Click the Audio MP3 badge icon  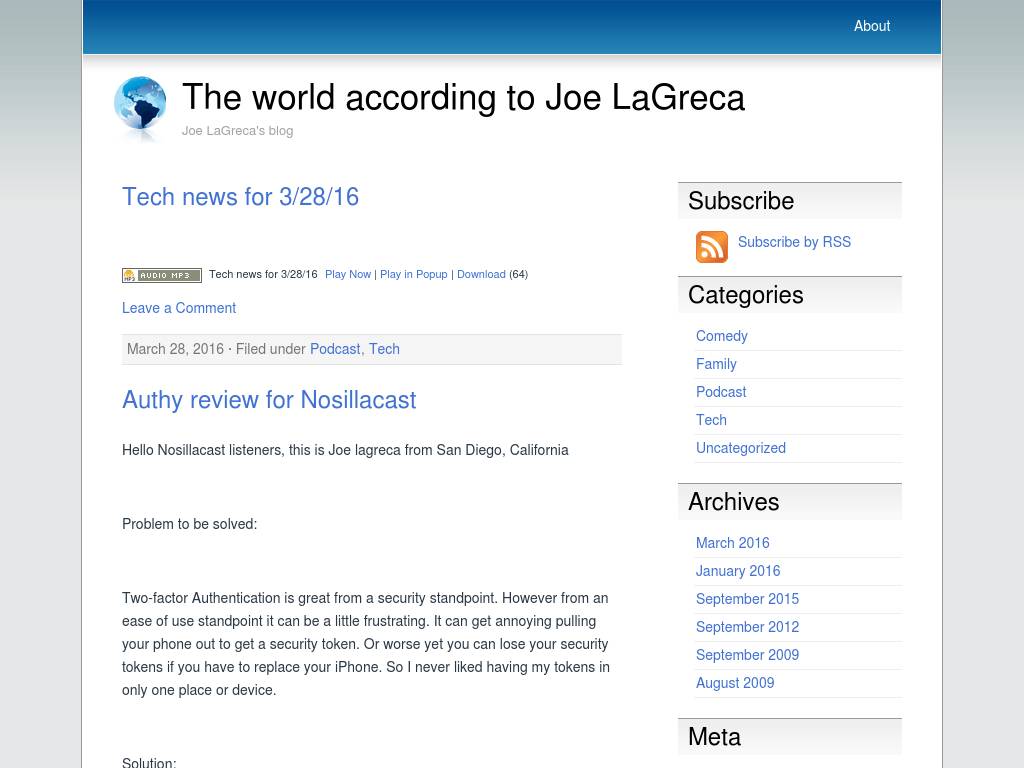162,275
